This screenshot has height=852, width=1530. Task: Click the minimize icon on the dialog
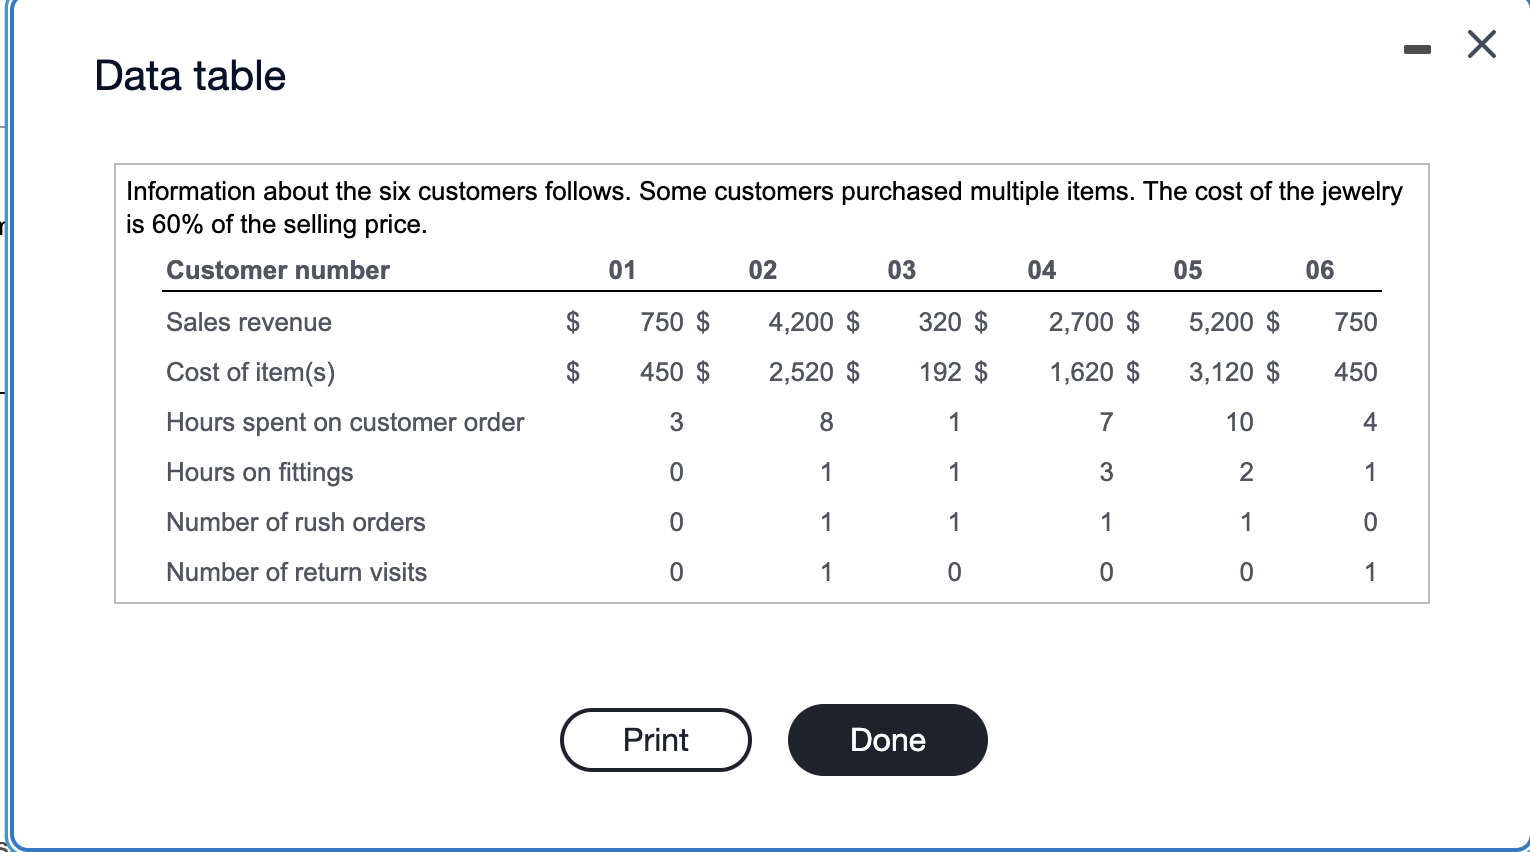pos(1417,45)
